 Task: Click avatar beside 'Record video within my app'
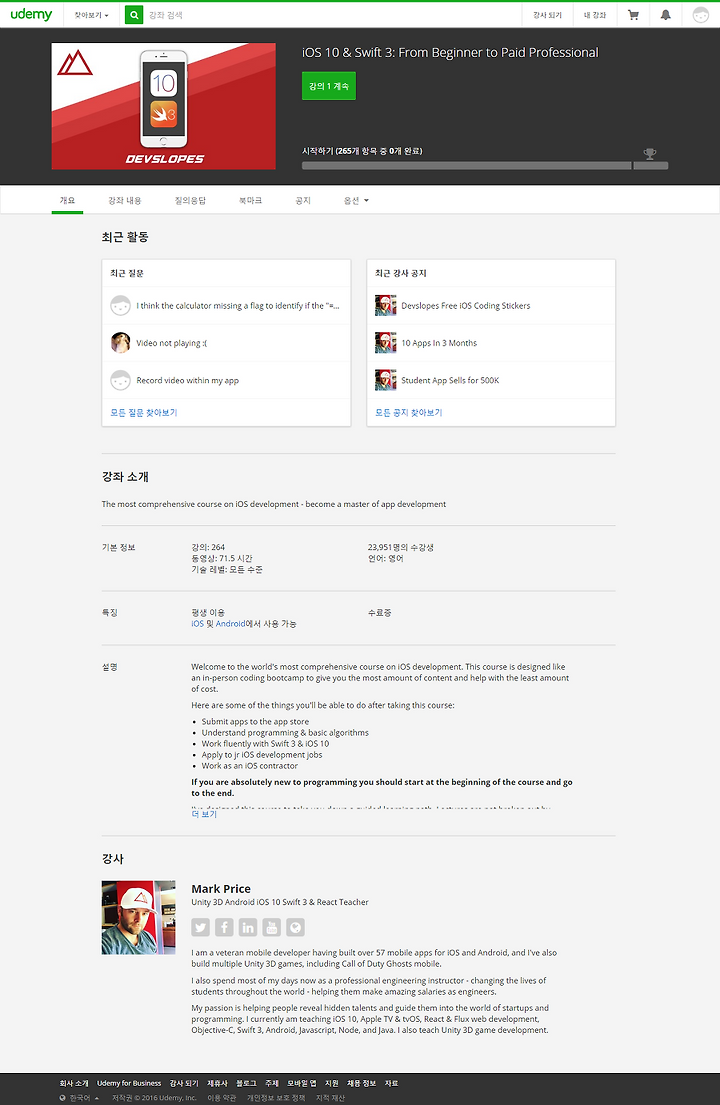(120, 380)
